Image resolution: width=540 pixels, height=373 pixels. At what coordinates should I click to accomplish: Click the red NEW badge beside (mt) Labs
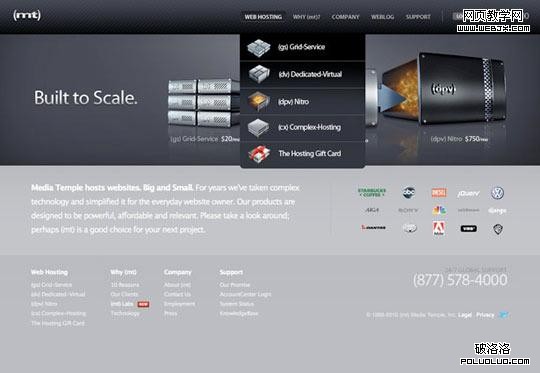tap(143, 304)
